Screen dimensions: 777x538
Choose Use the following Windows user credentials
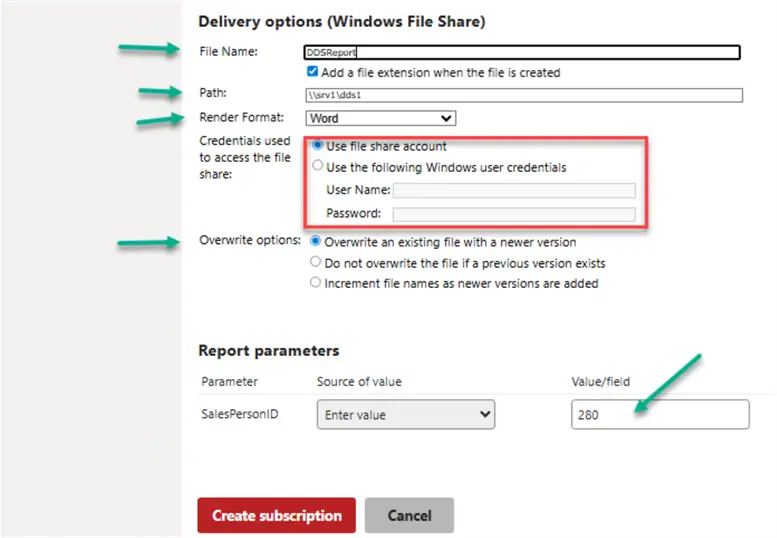point(317,167)
